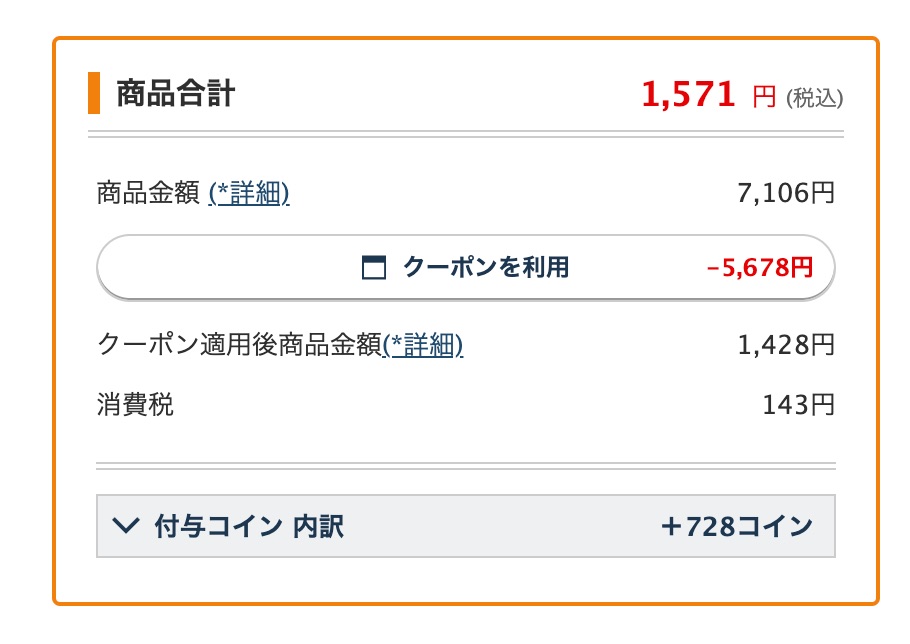Click the 1,571 円 total price
This screenshot has height=644, width=910.
tap(709, 94)
